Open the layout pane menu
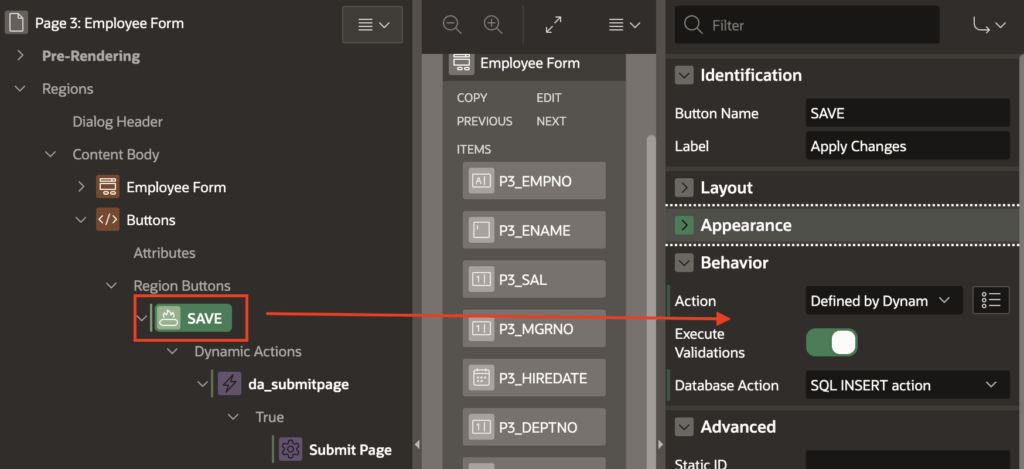This screenshot has width=1024, height=469. pos(624,25)
